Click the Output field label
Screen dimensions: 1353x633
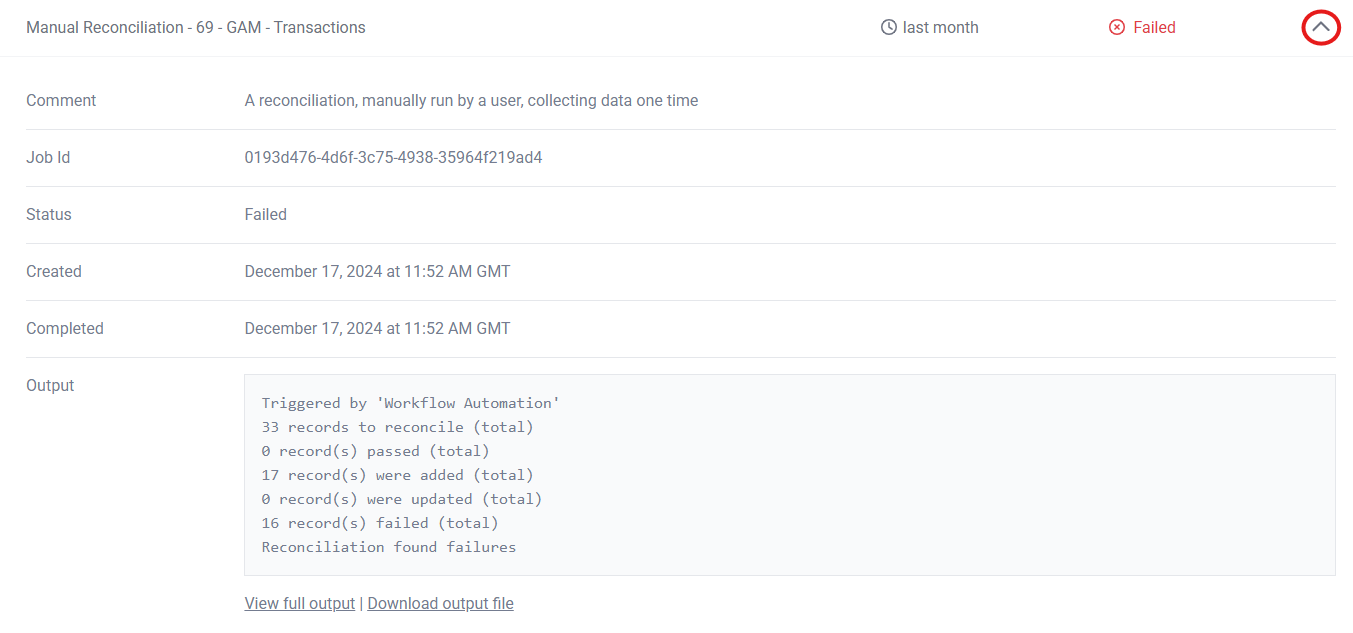(50, 385)
